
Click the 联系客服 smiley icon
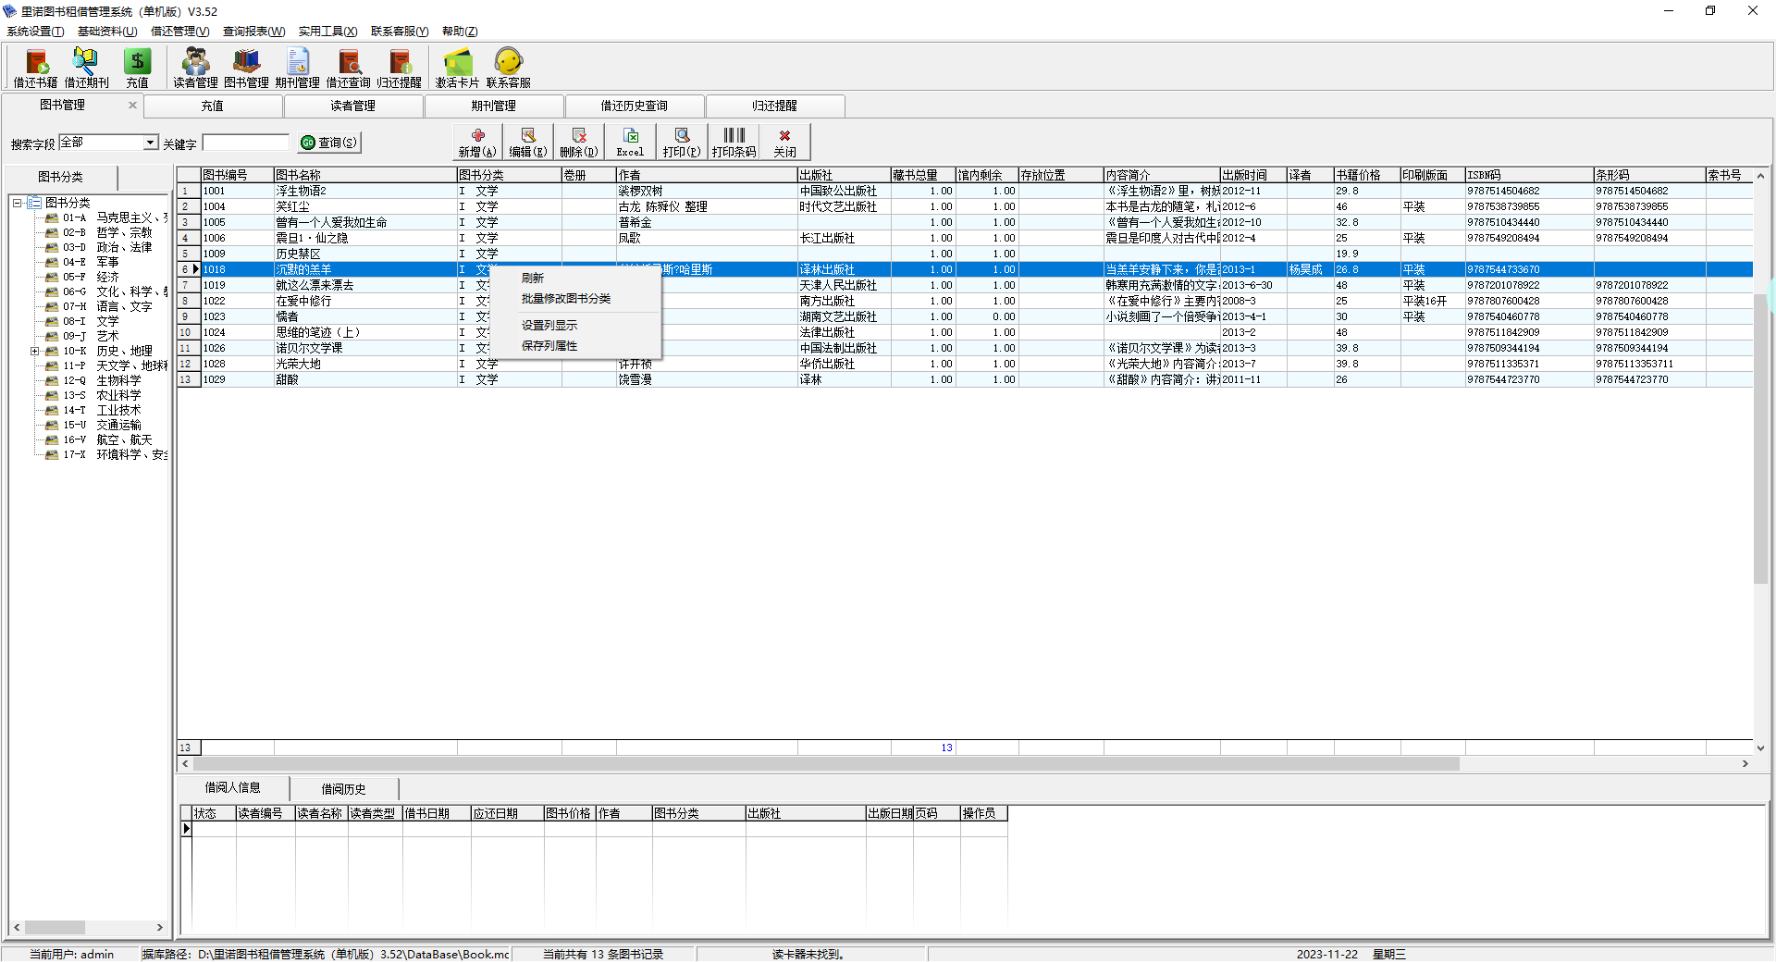508,68
